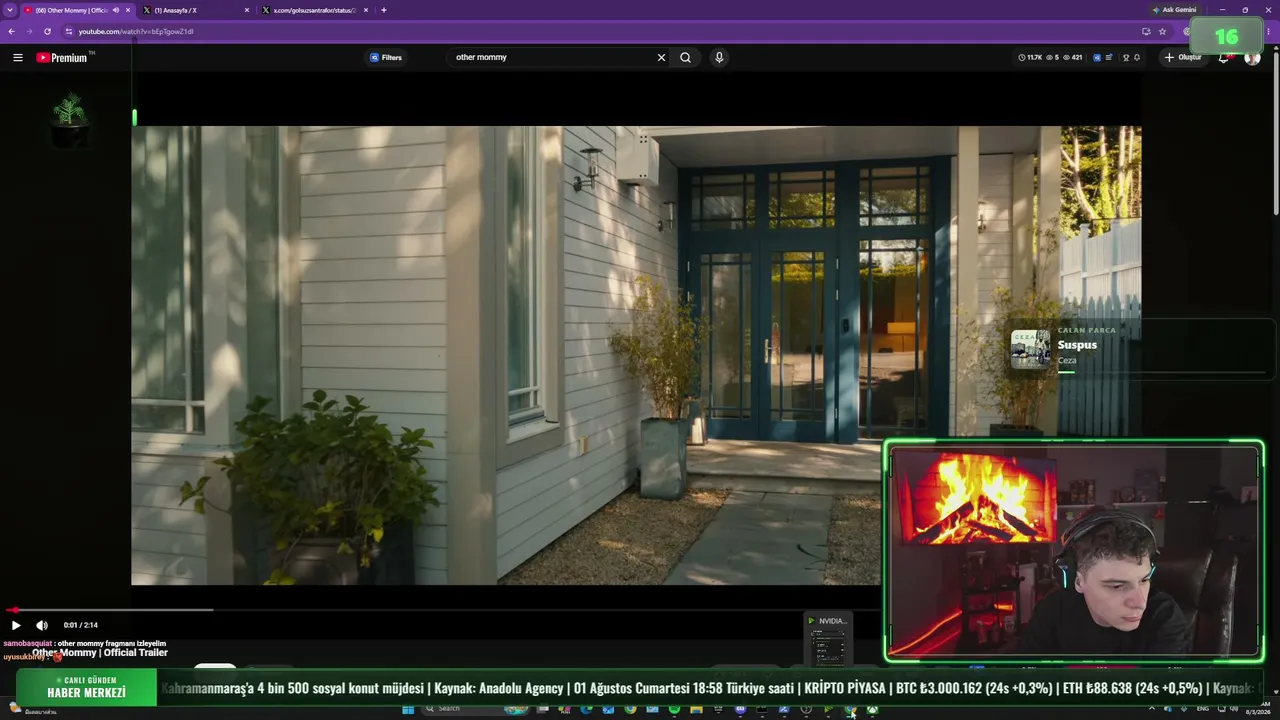Expand the tab search dropdown arrow
The image size is (1280, 720).
pyautogui.click(x=9, y=10)
